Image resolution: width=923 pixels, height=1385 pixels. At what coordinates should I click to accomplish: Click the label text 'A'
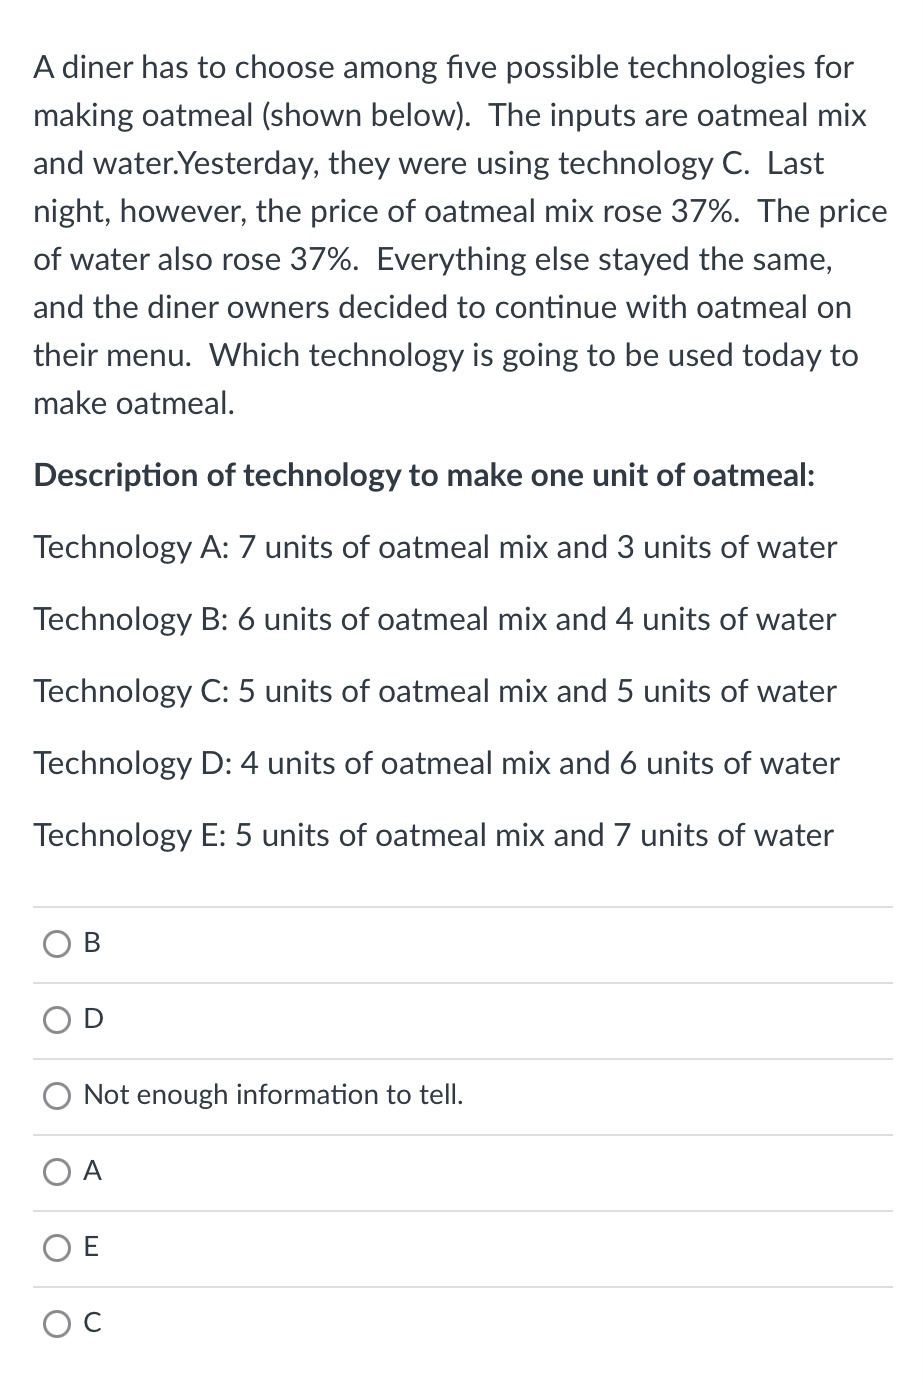91,1172
